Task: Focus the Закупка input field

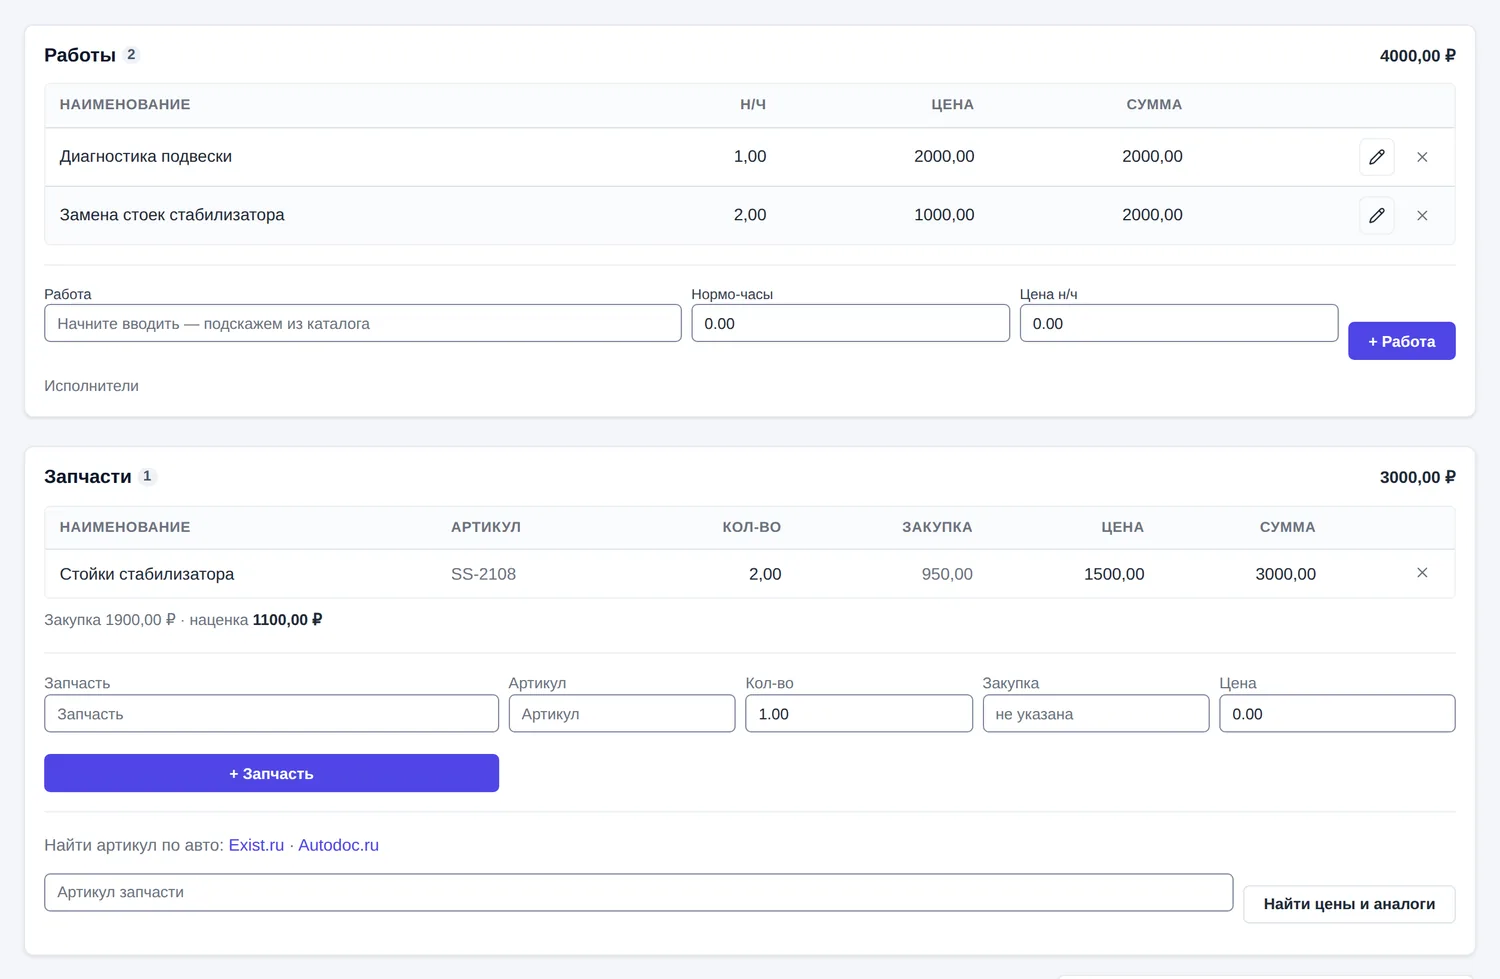Action: [1096, 714]
